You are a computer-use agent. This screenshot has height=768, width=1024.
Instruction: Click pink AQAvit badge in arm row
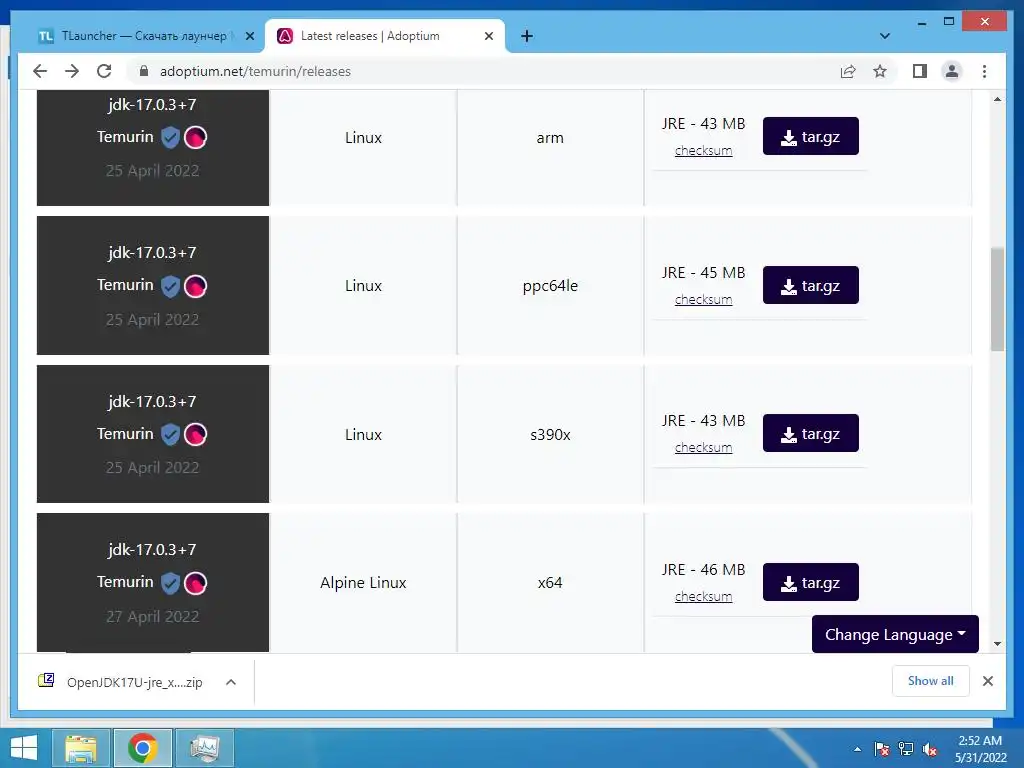pyautogui.click(x=195, y=138)
